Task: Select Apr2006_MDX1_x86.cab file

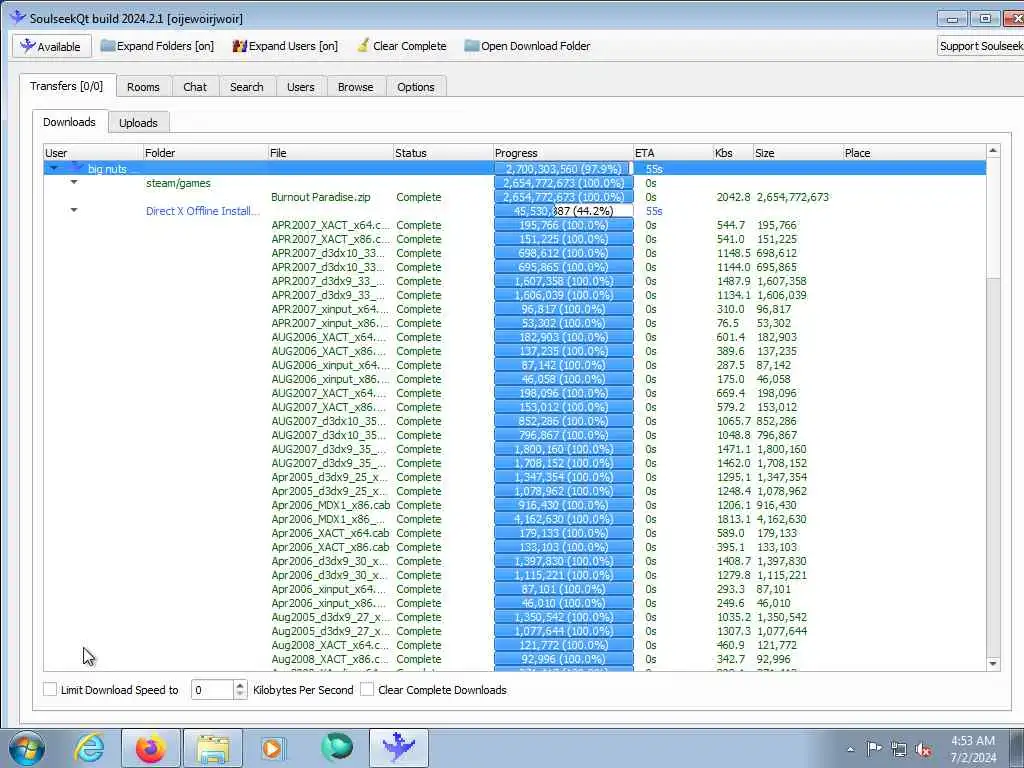Action: (x=330, y=505)
